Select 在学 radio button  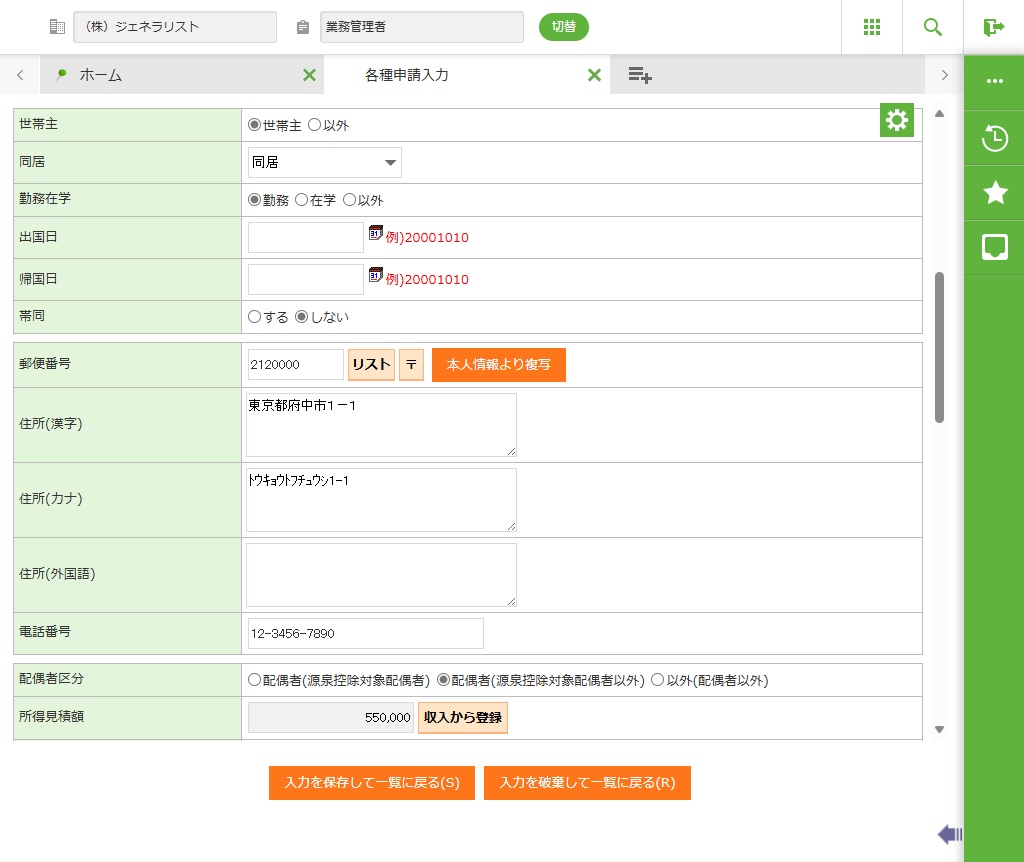(x=301, y=200)
